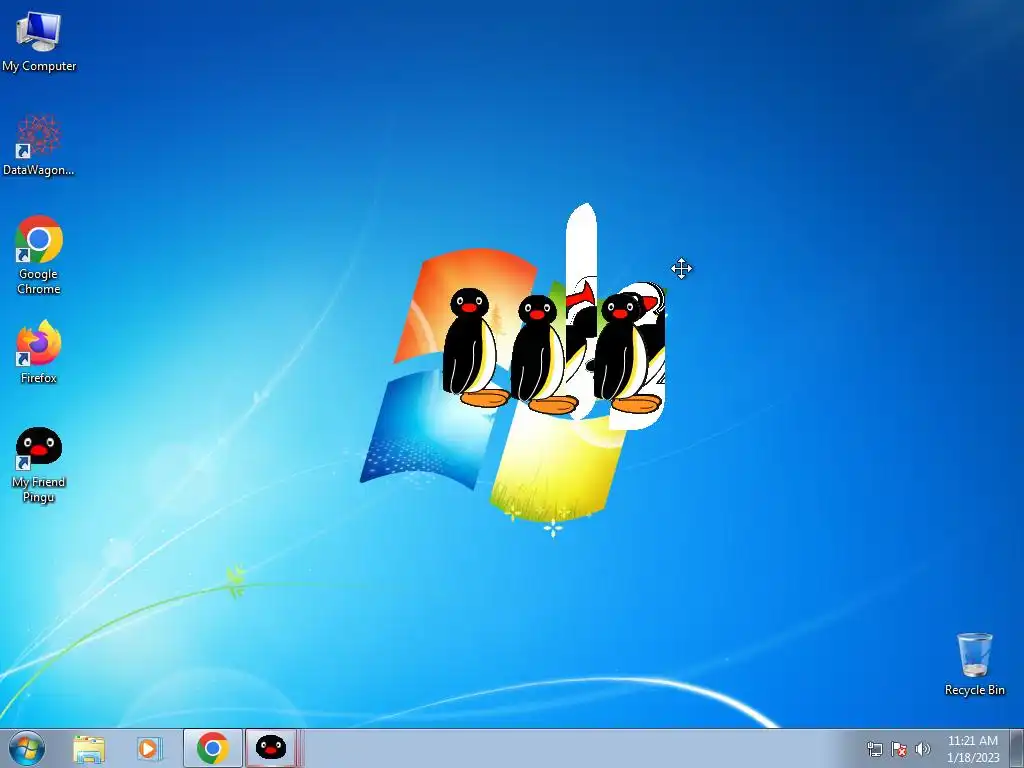Open the network status tray icon
This screenshot has width=1024, height=768.
[874, 749]
